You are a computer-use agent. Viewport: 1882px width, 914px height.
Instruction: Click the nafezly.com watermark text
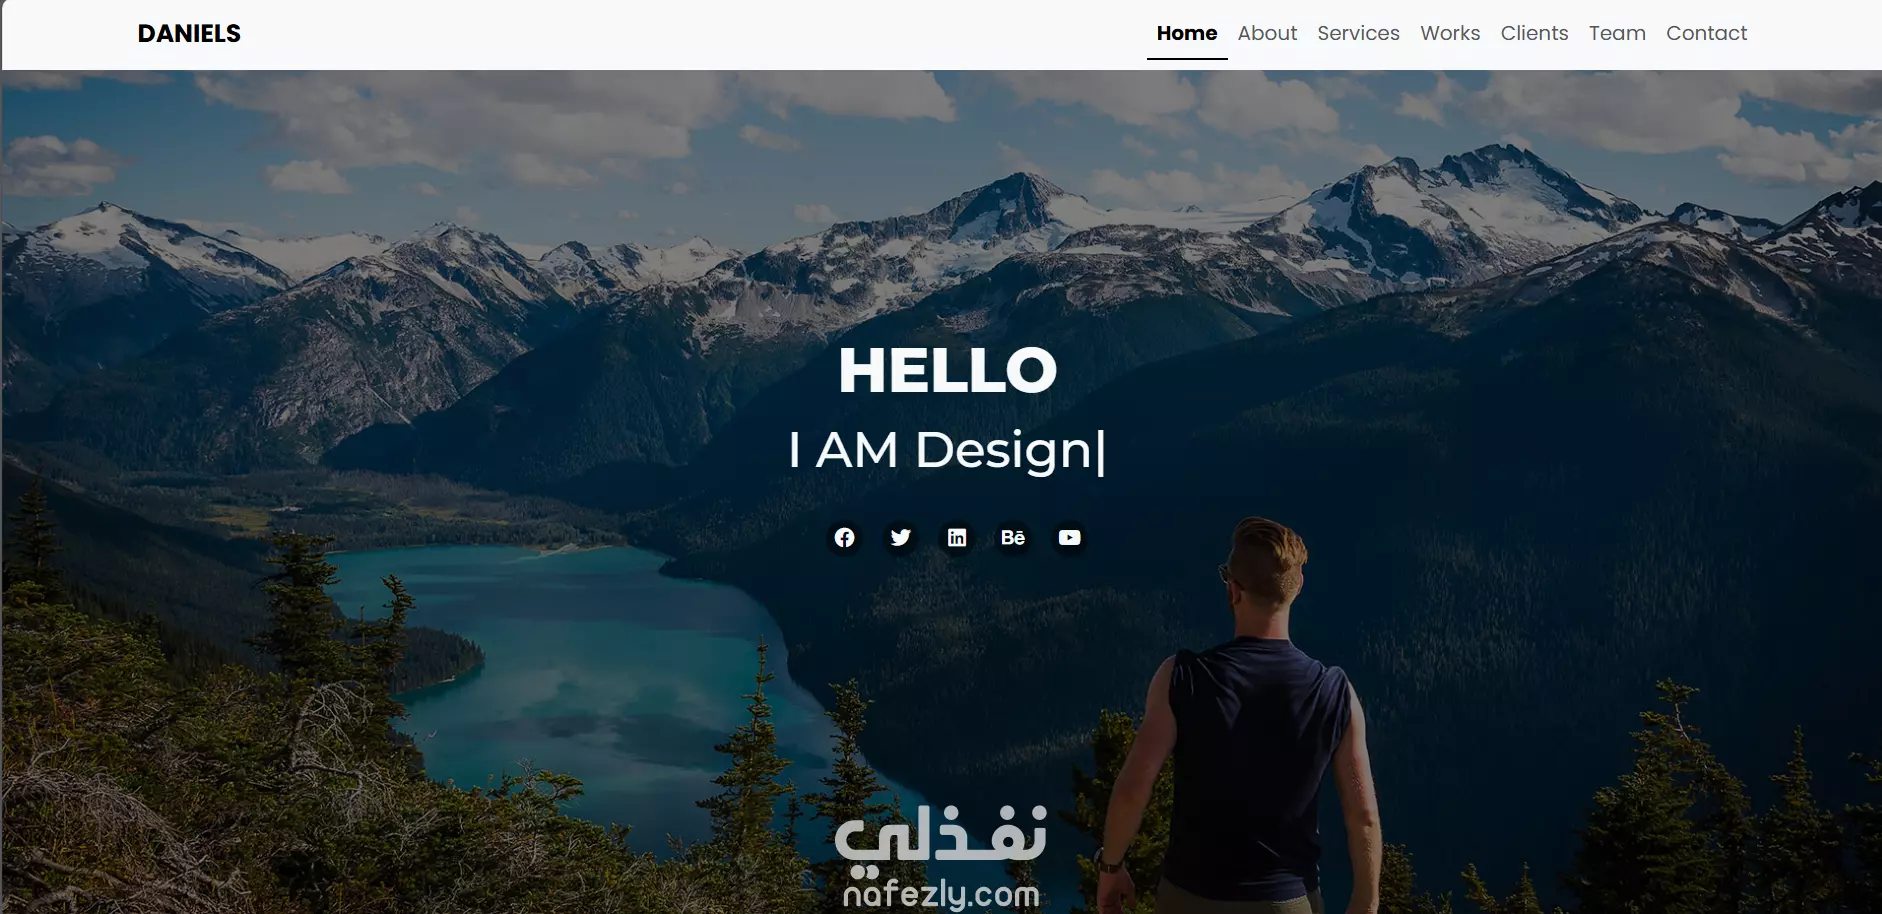click(x=941, y=893)
